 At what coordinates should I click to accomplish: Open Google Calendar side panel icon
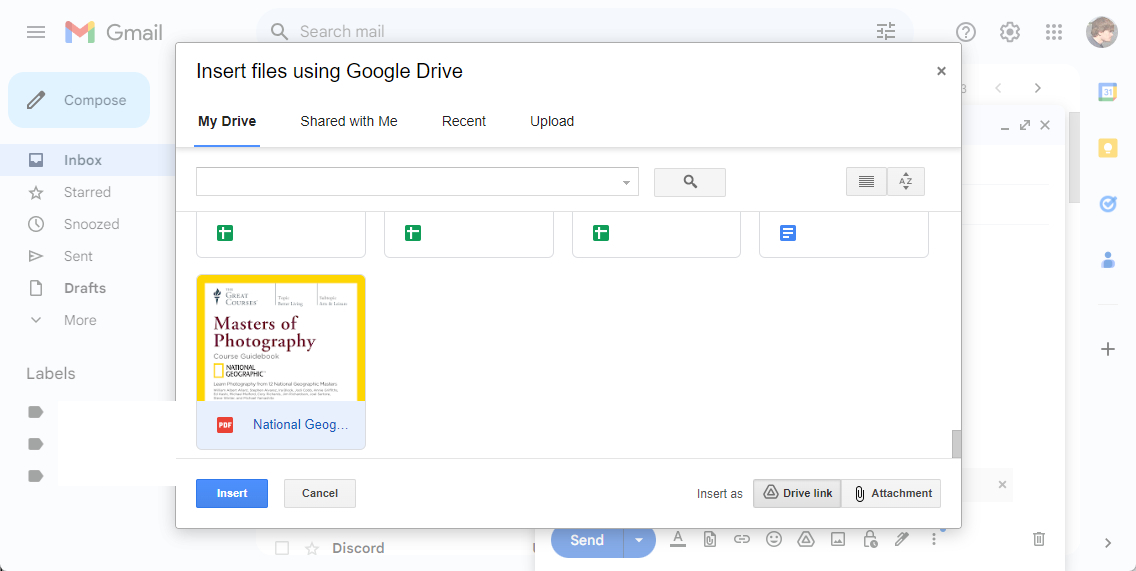pyautogui.click(x=1108, y=92)
